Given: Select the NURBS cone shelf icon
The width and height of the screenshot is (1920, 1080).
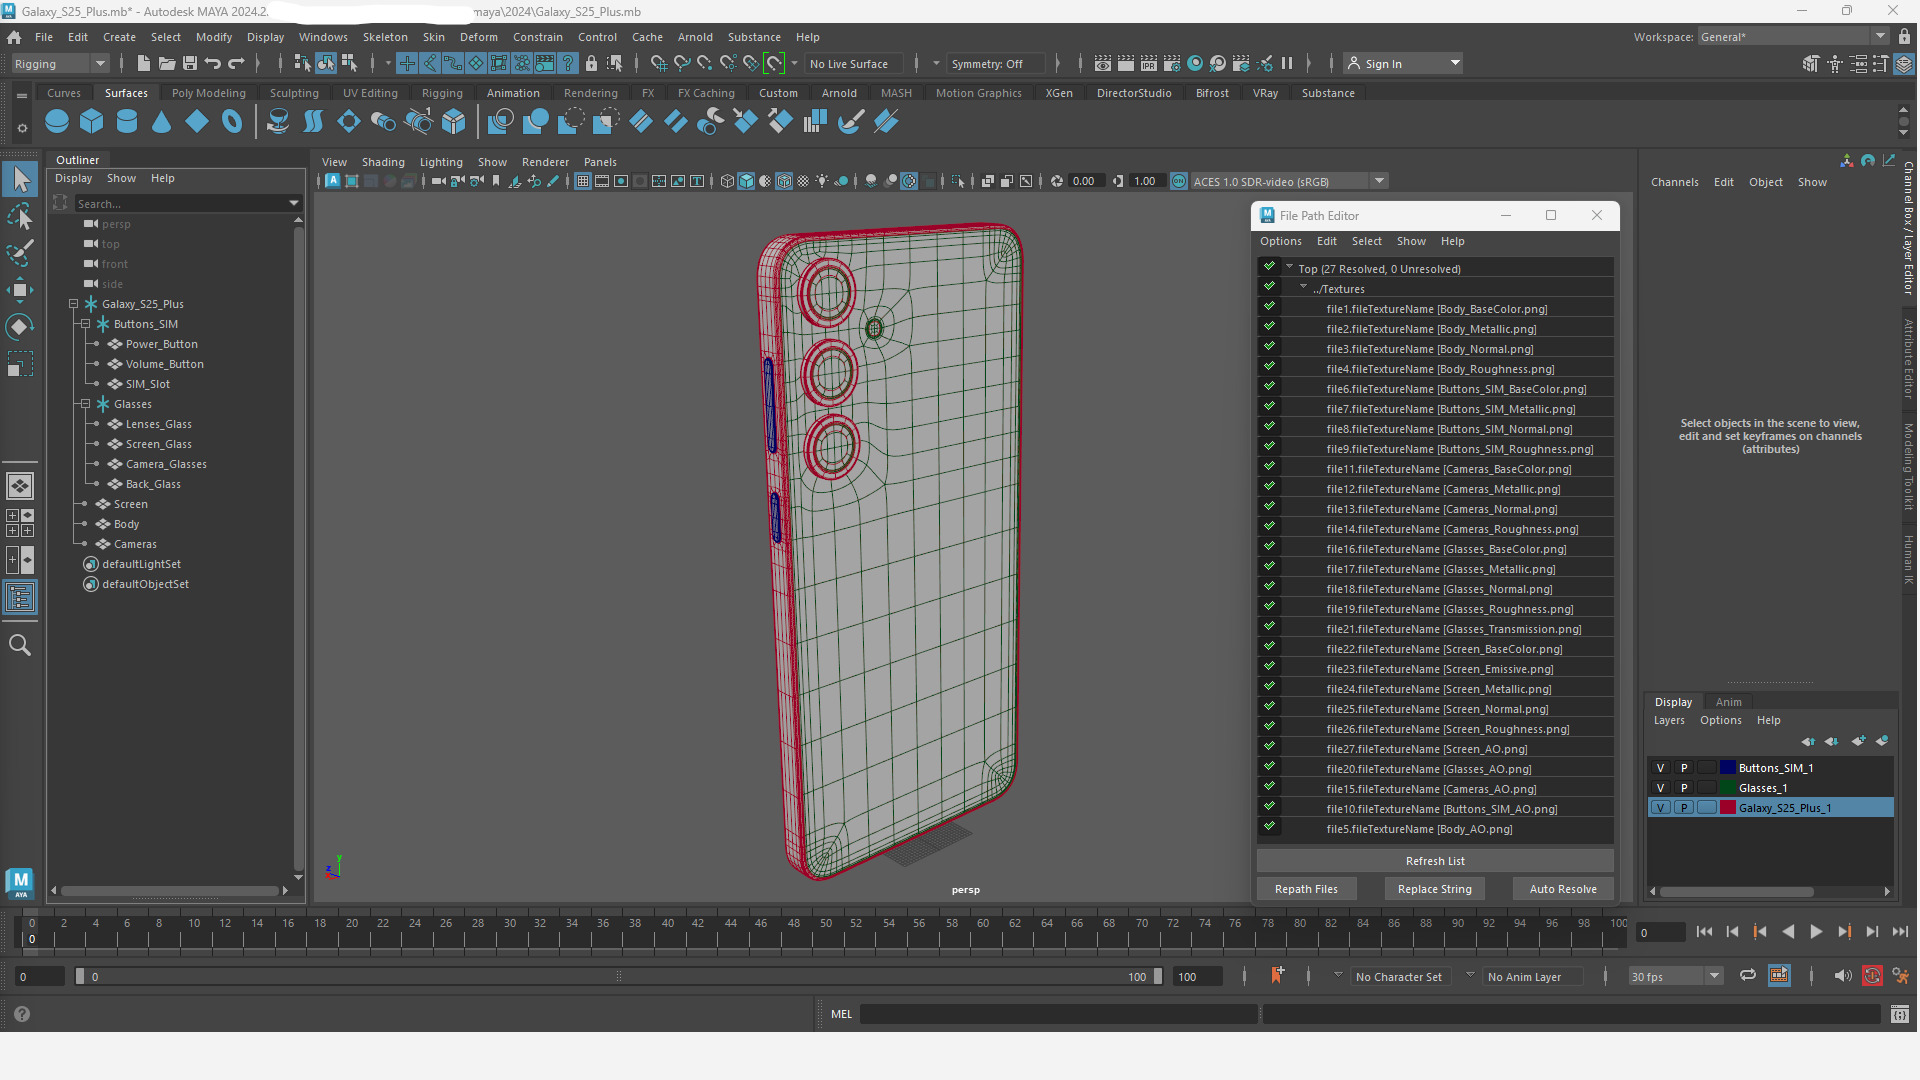Looking at the screenshot, I should pyautogui.click(x=161, y=122).
